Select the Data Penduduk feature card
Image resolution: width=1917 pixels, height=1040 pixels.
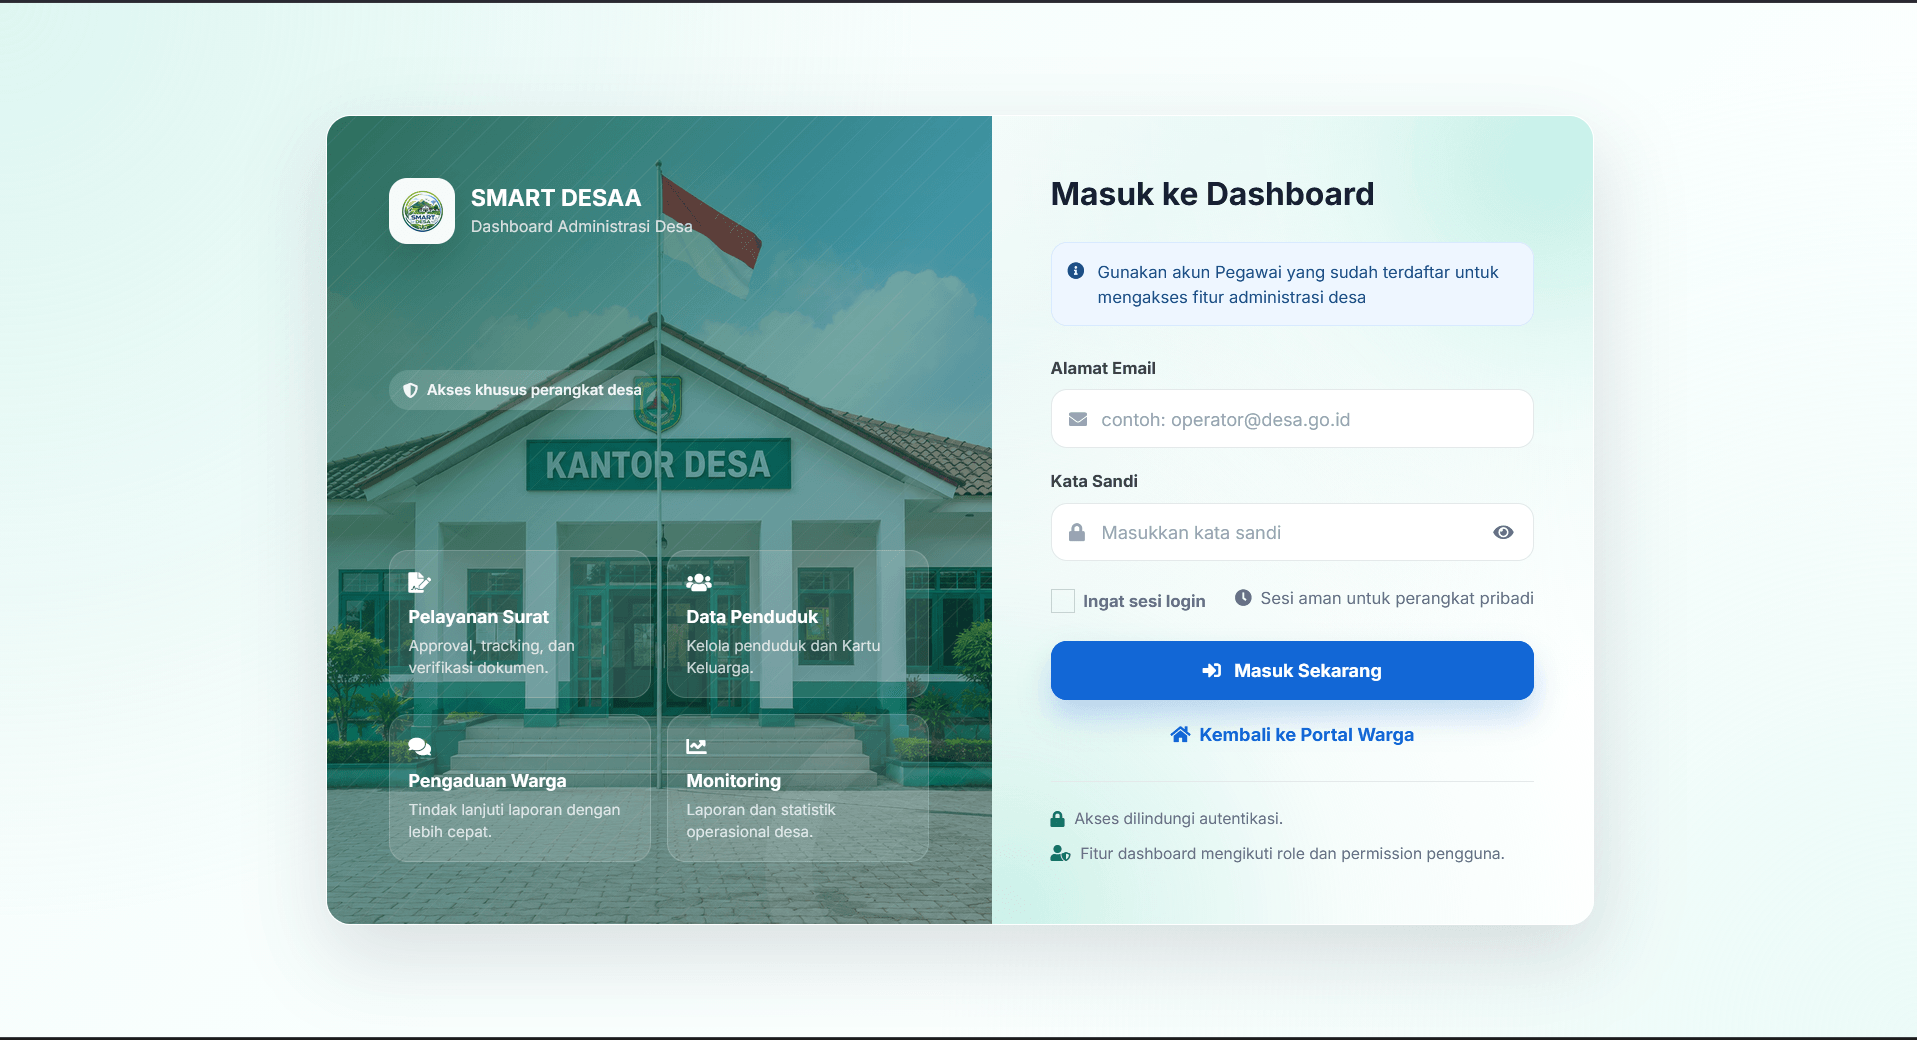pyautogui.click(x=798, y=624)
